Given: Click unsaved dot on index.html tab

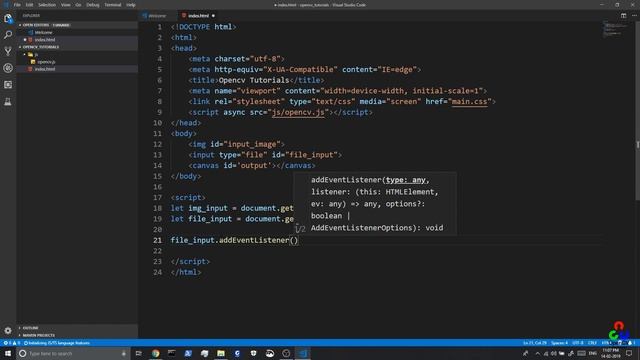Looking at the screenshot, I should point(213,16).
